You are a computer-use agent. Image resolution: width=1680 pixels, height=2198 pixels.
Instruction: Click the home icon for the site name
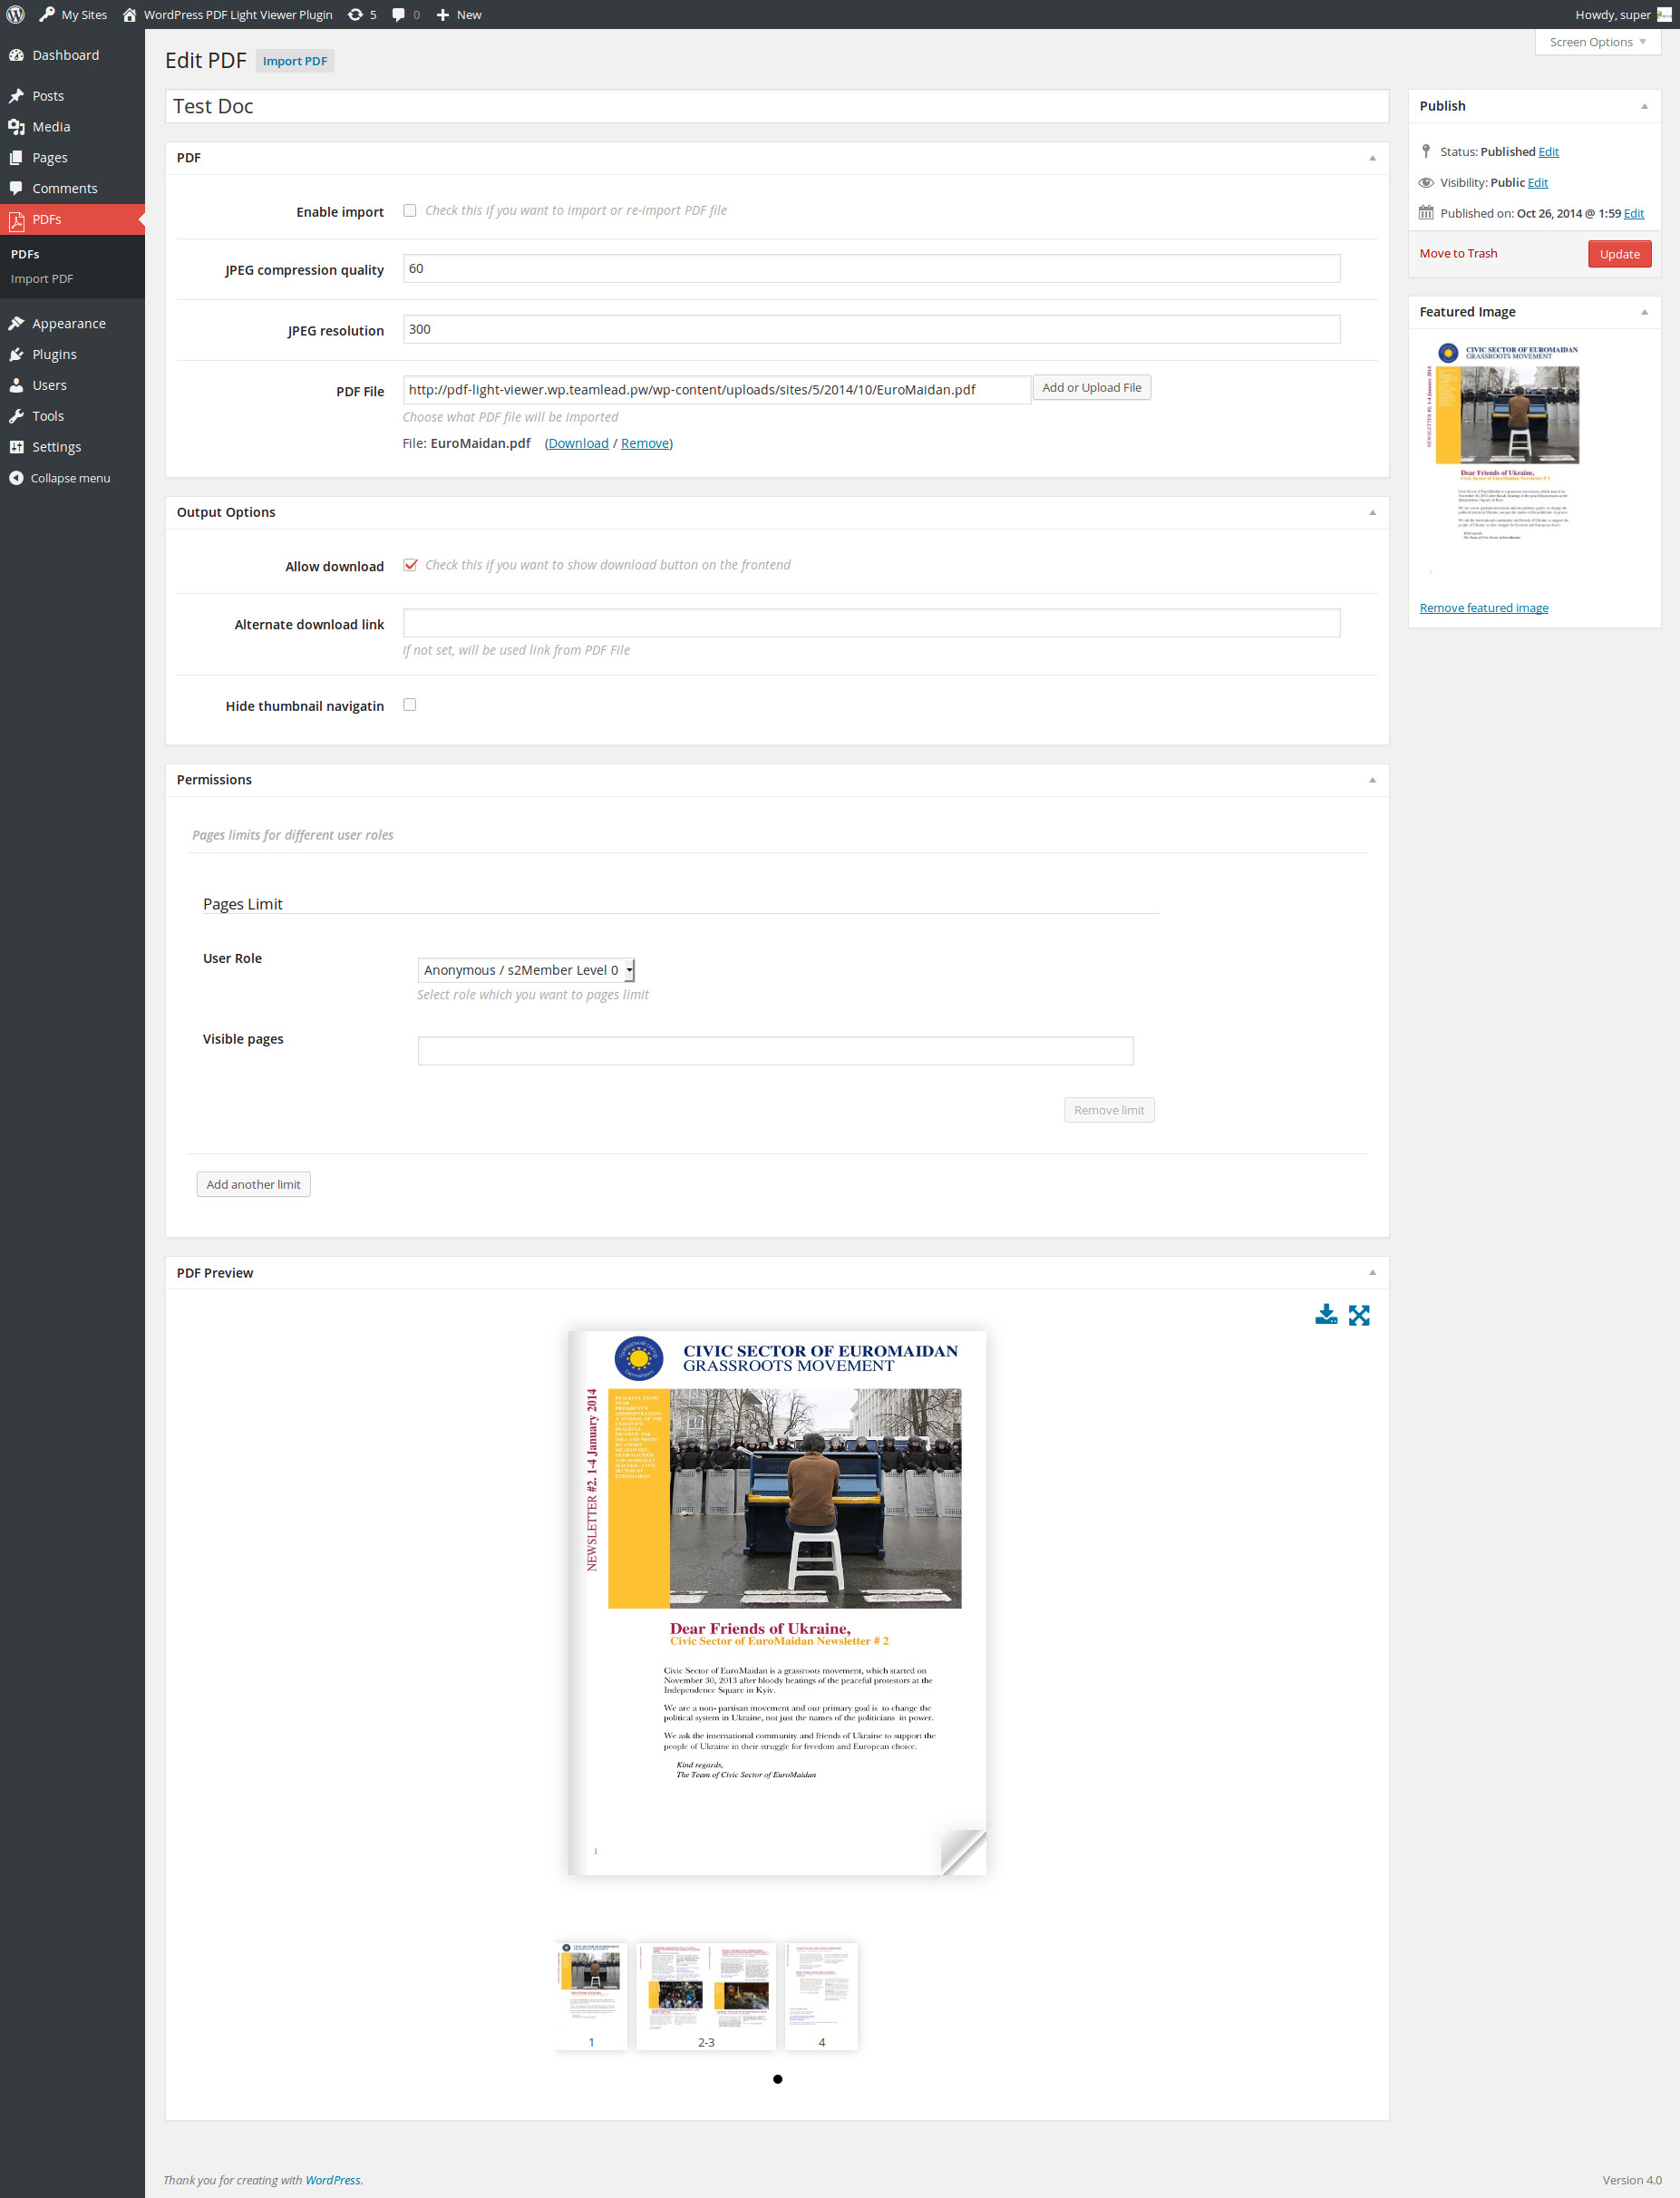[x=129, y=15]
